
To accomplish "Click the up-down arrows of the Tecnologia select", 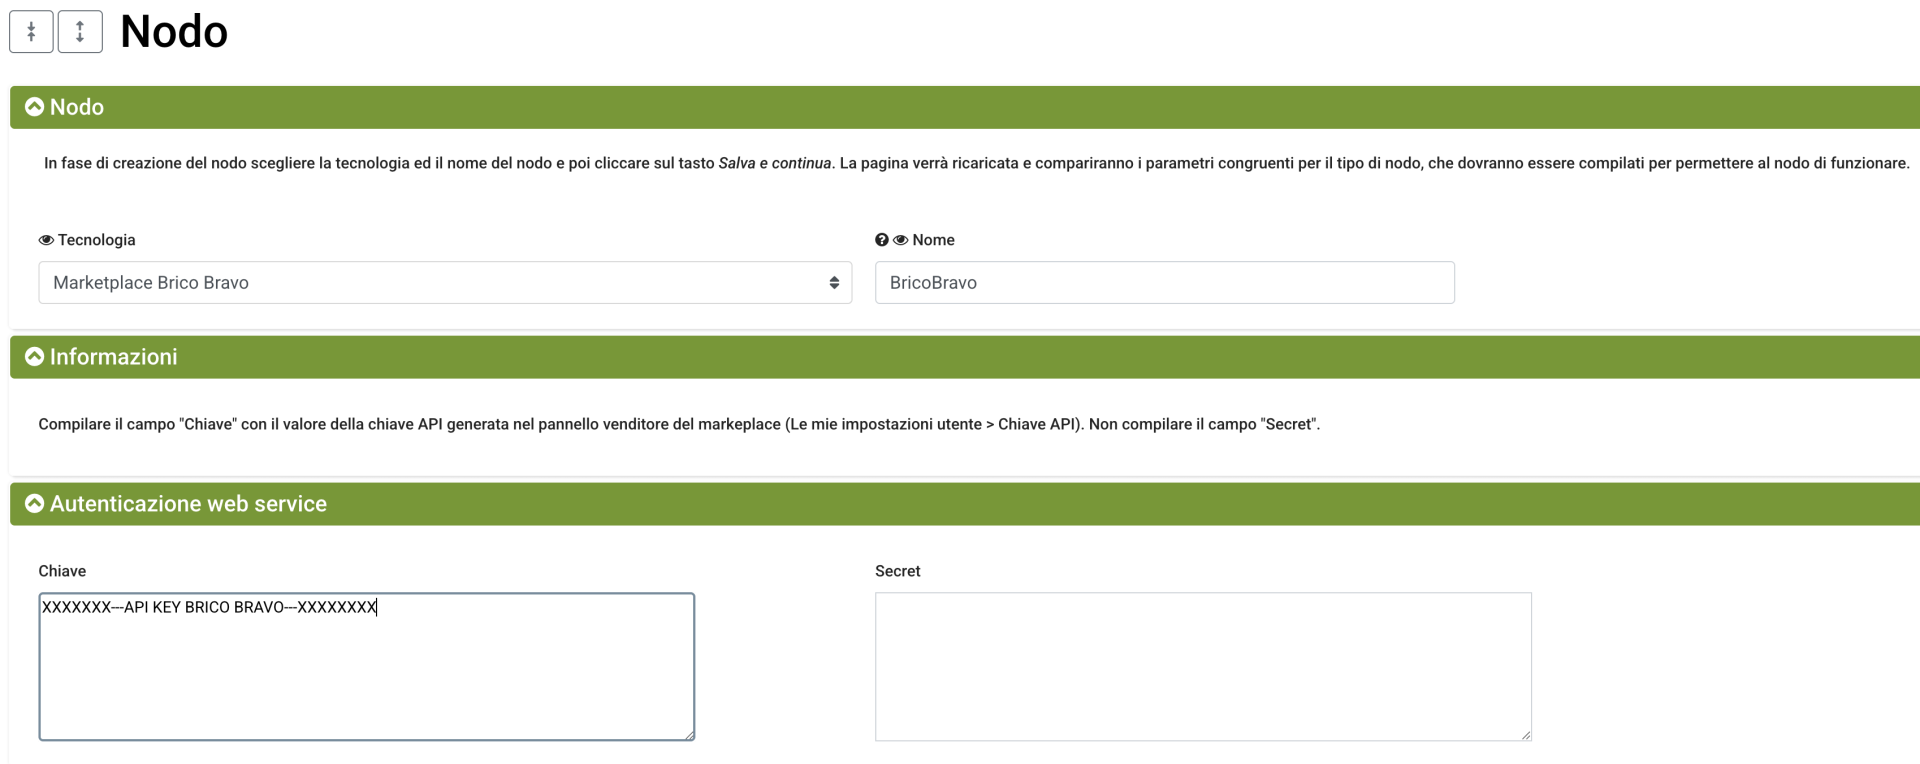I will 834,283.
